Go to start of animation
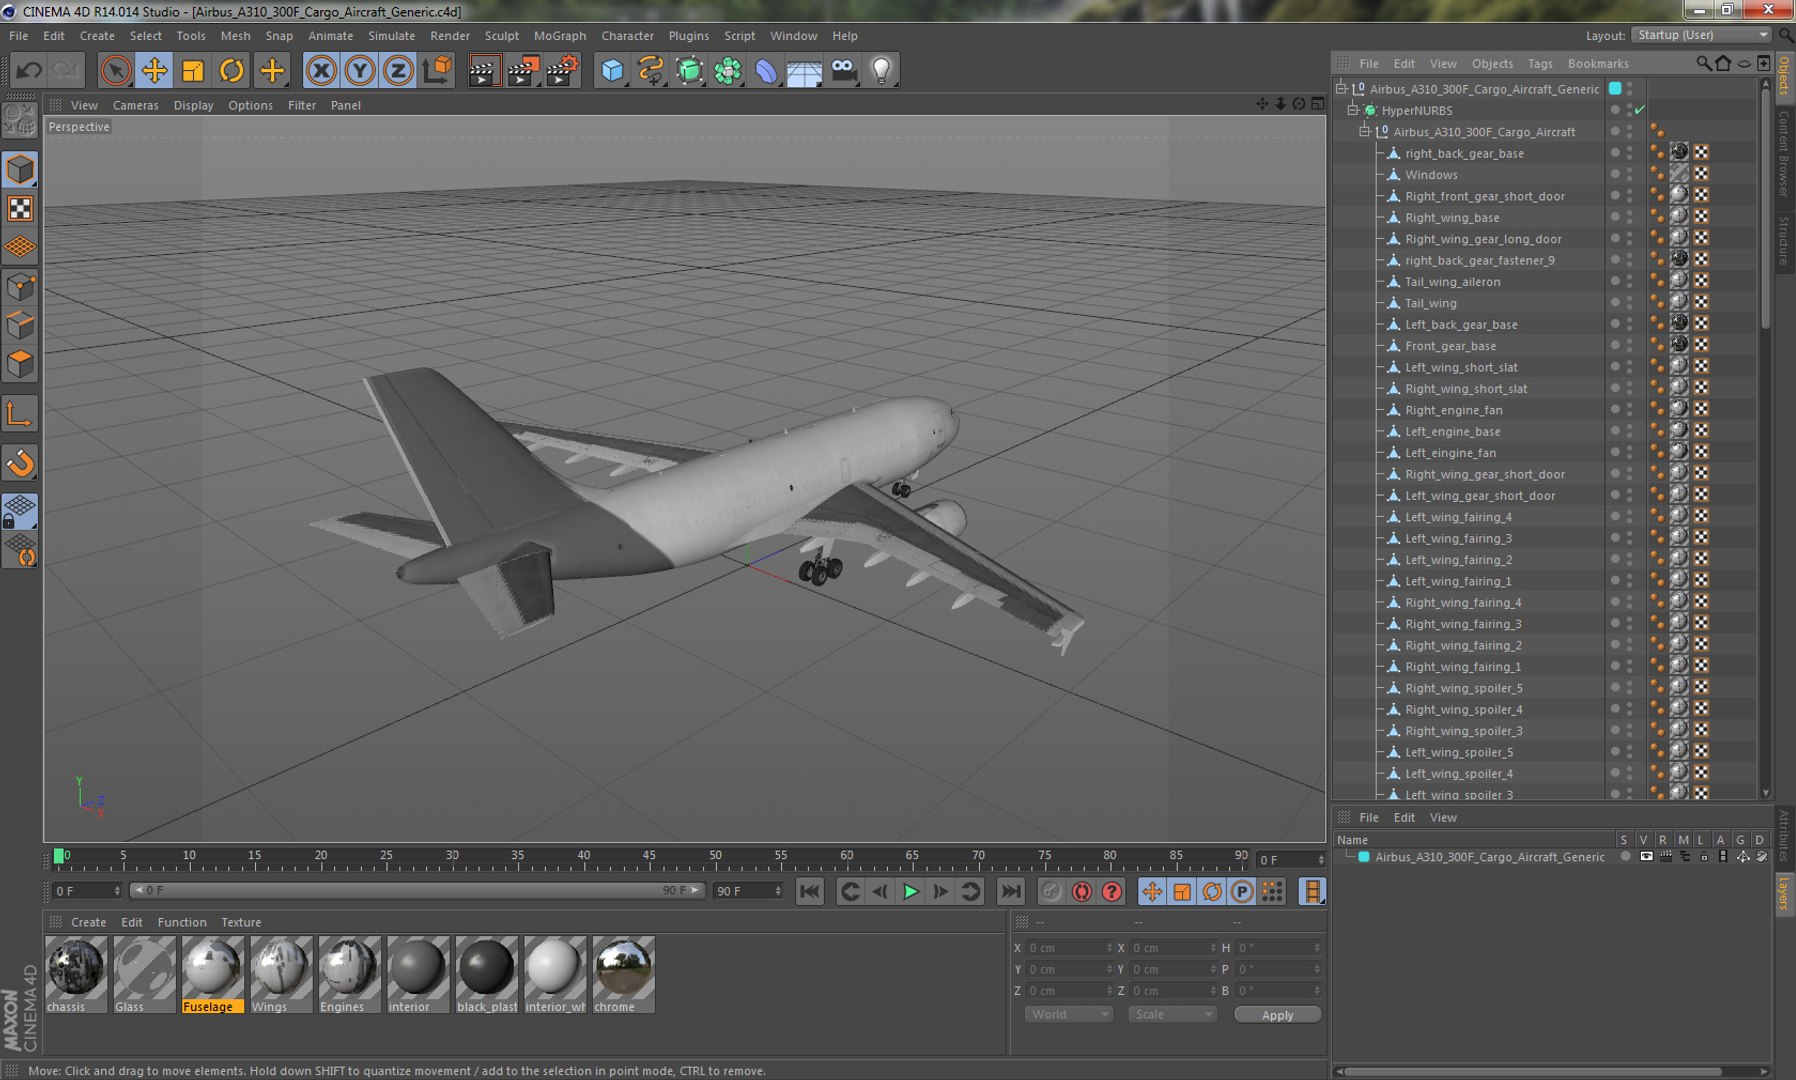This screenshot has height=1080, width=1796. click(810, 892)
